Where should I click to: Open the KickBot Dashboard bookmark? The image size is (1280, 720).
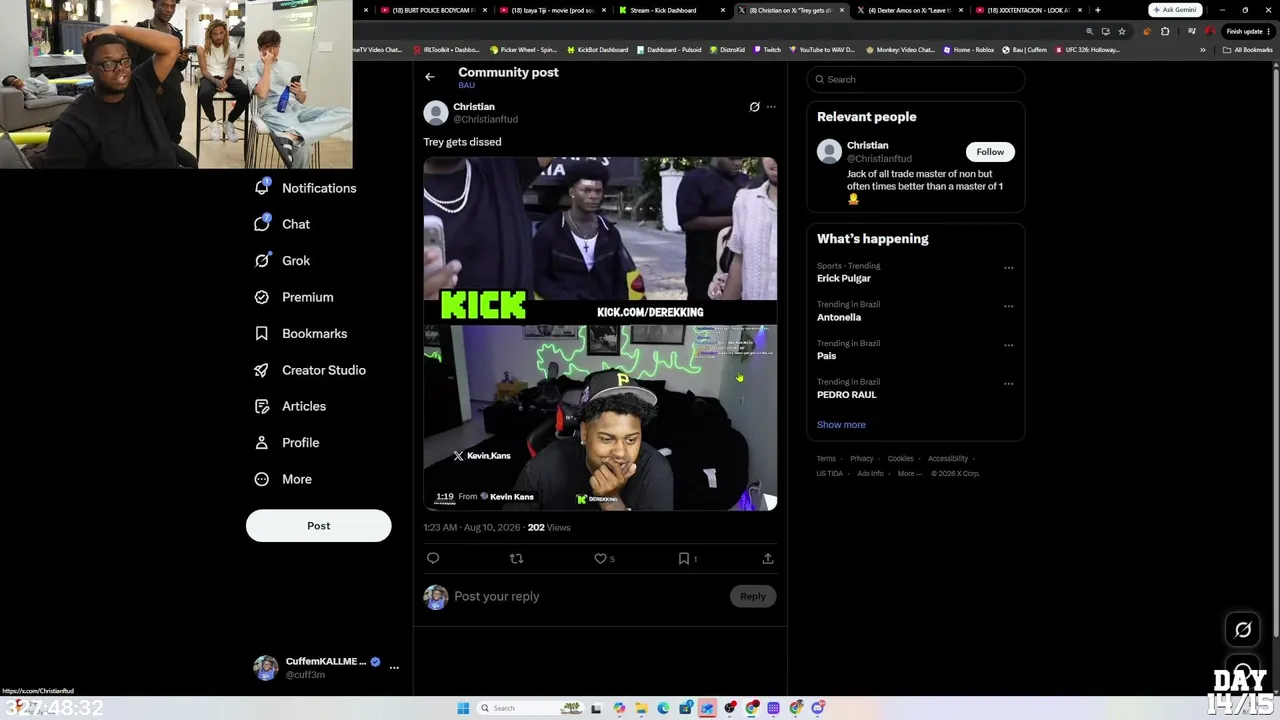(x=598, y=50)
